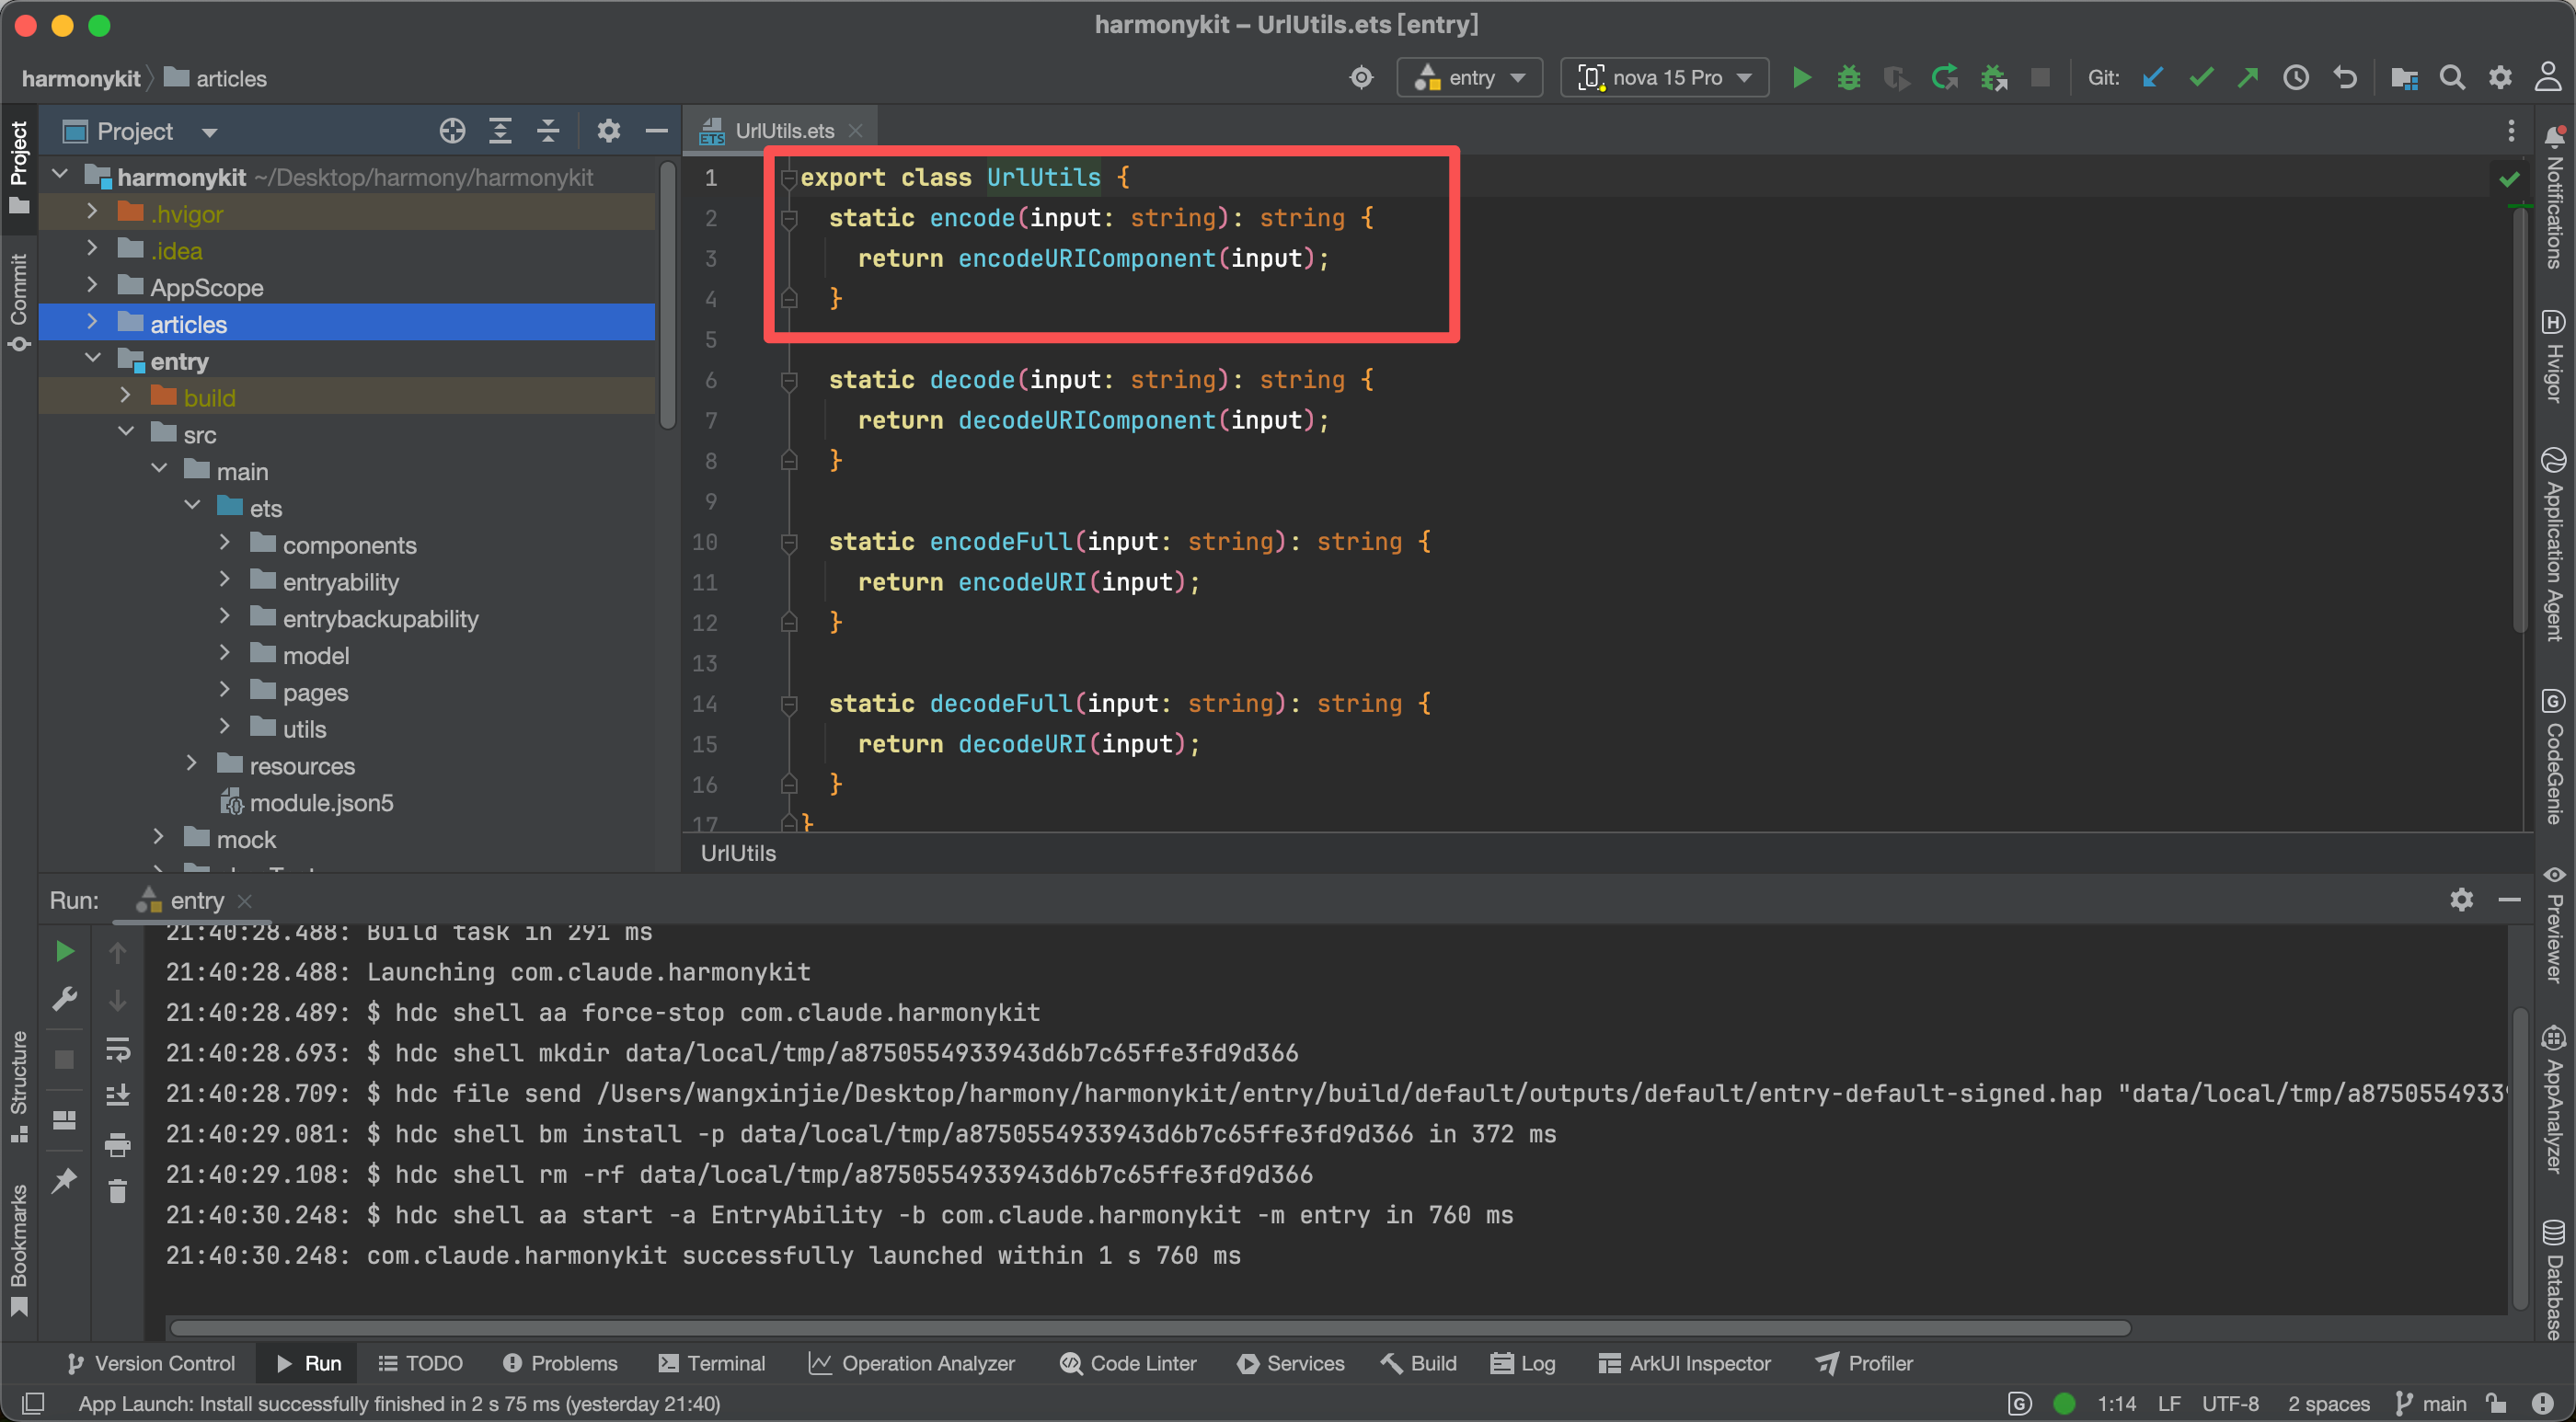Open Search Everywhere magnifier icon
The height and width of the screenshot is (1422, 2576).
2451,77
